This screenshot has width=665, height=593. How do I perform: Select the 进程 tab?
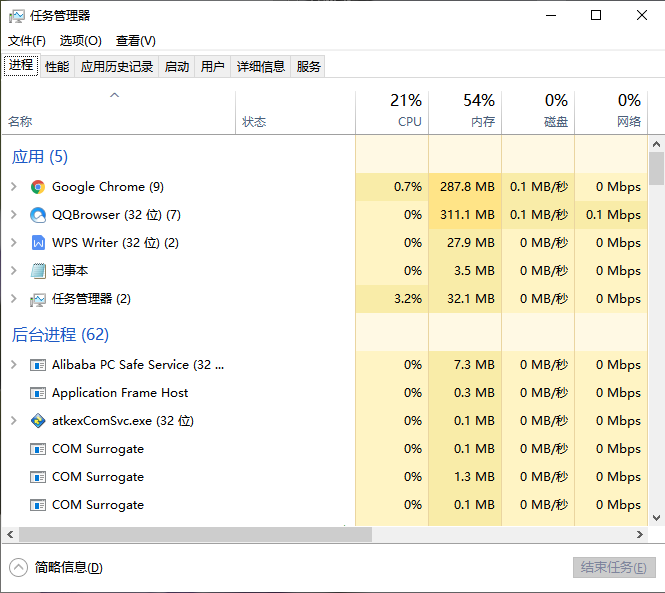(21, 65)
